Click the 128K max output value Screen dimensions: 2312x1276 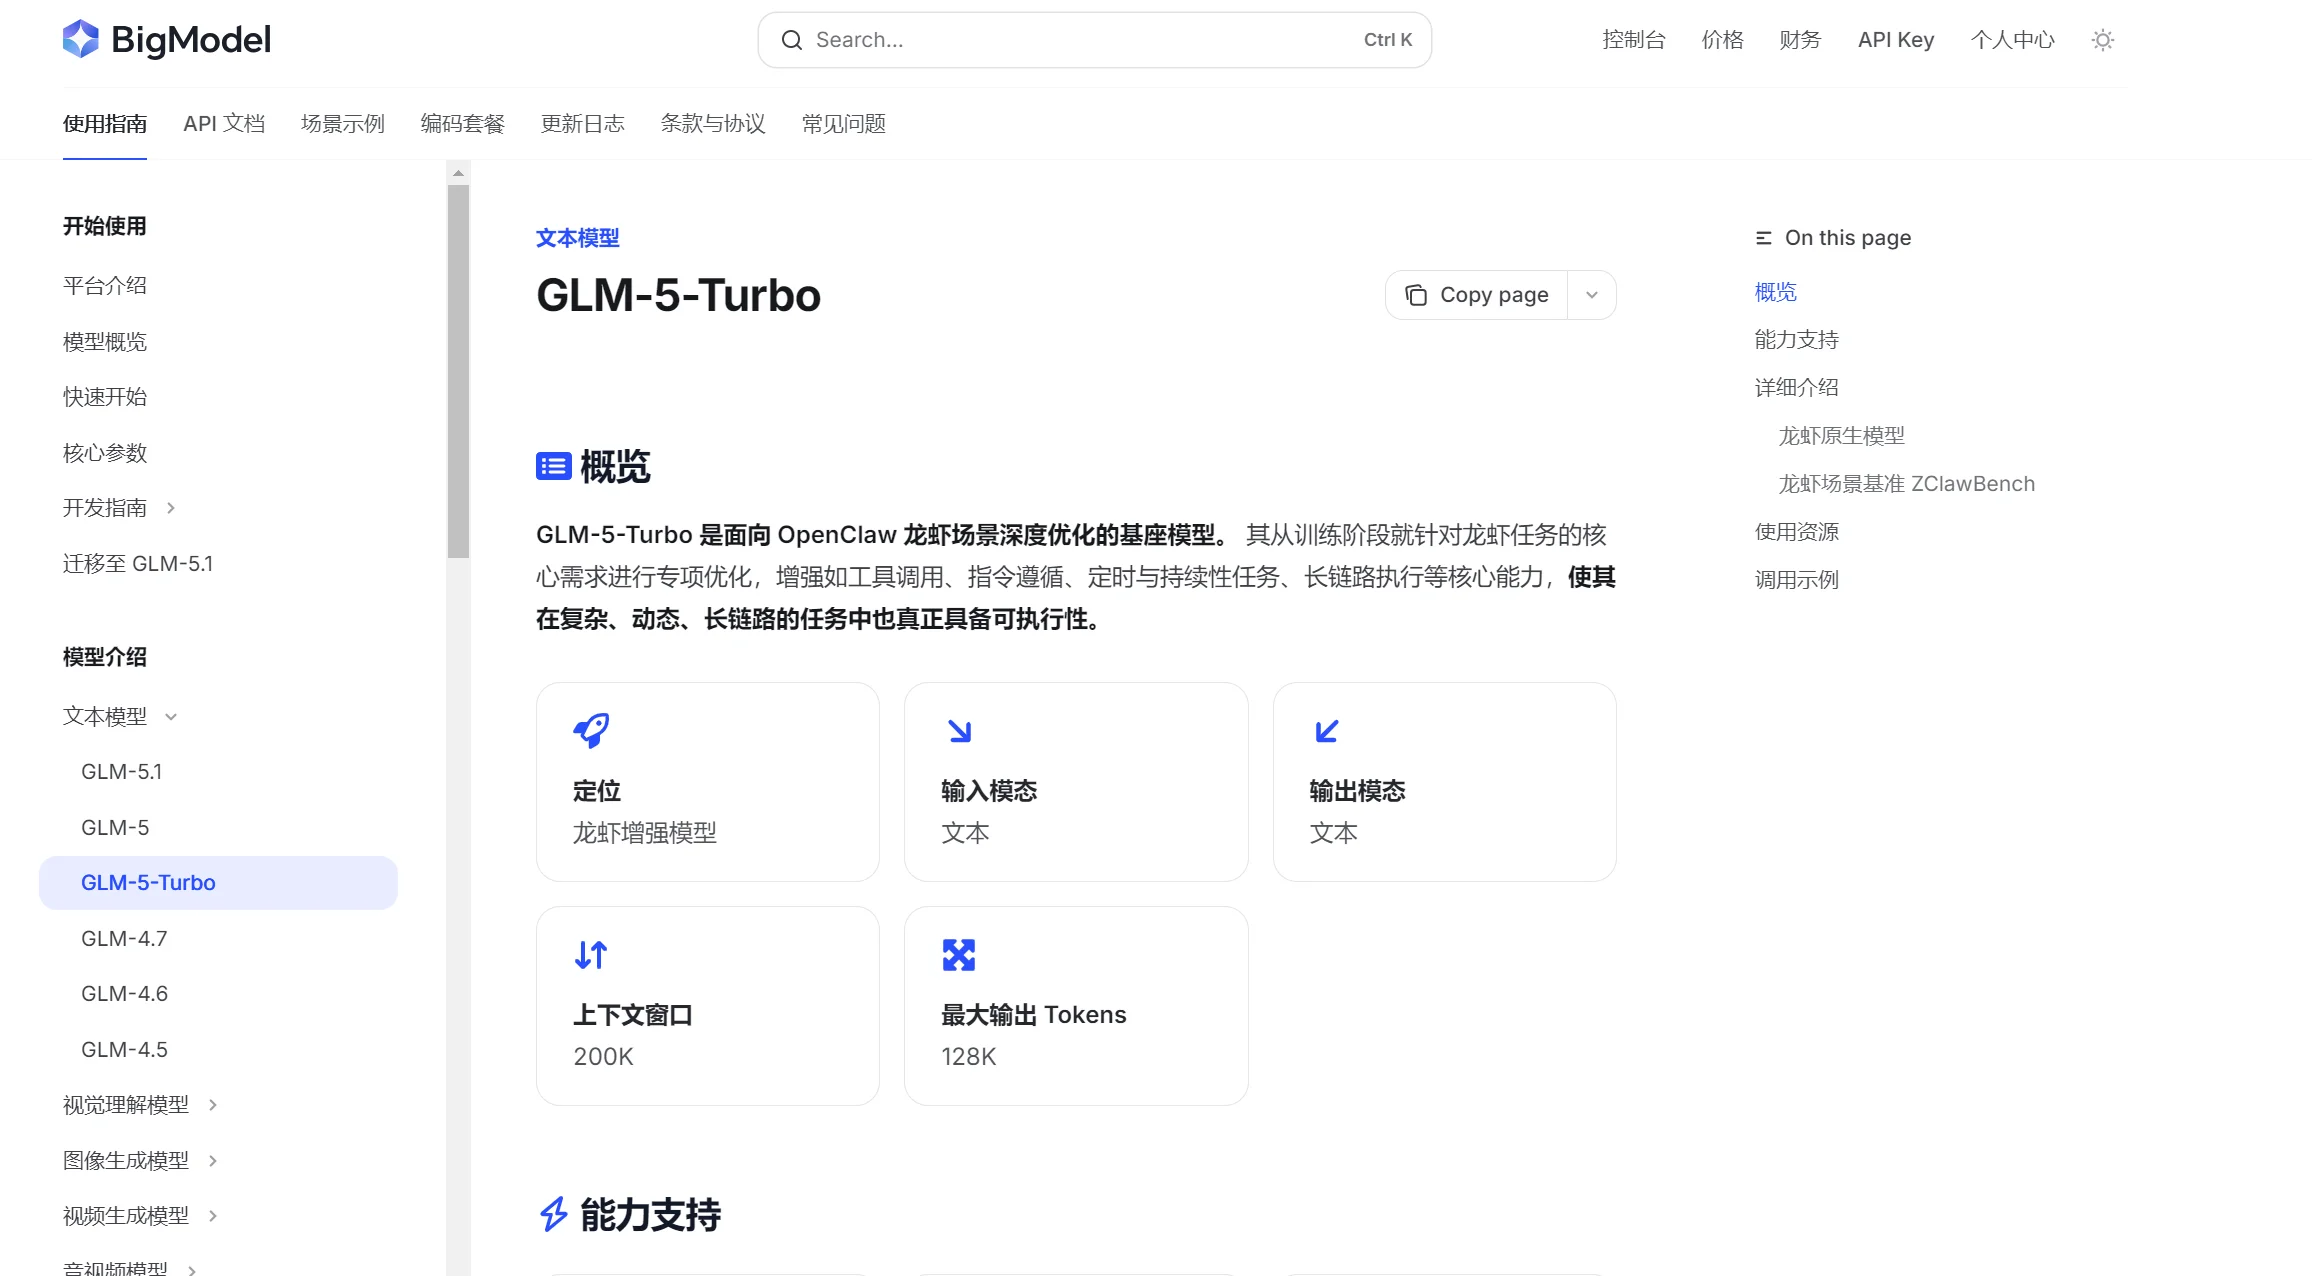click(x=969, y=1057)
